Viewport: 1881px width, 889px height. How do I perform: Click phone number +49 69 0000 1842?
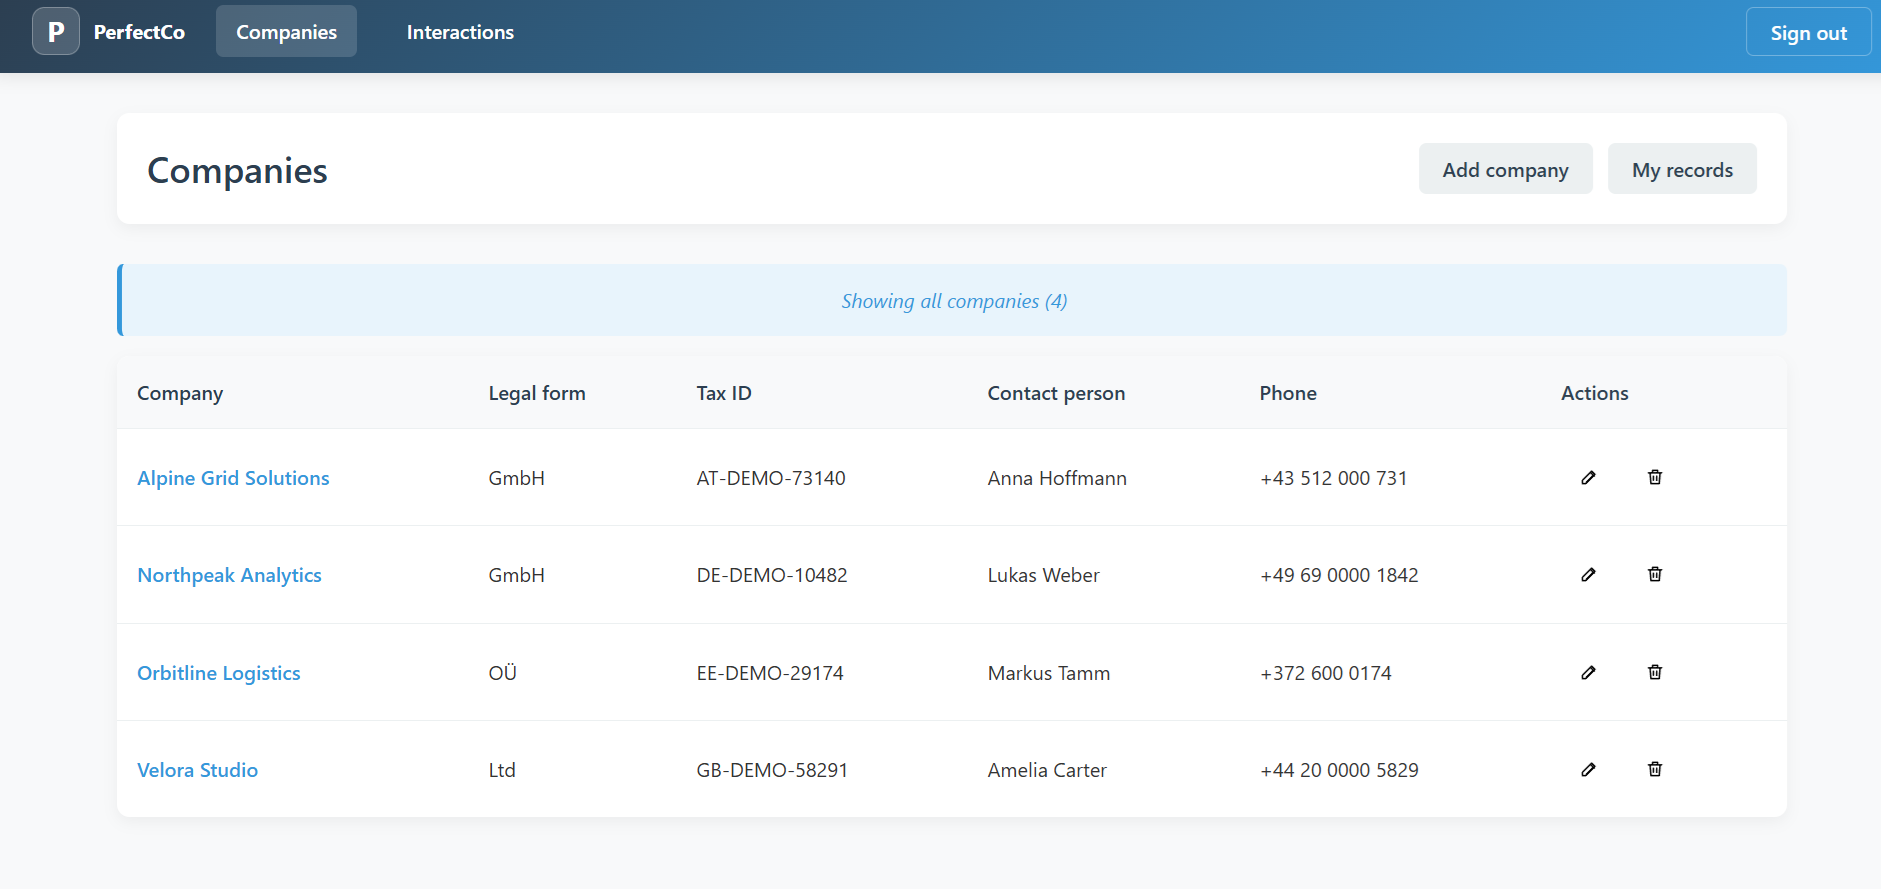(x=1339, y=575)
